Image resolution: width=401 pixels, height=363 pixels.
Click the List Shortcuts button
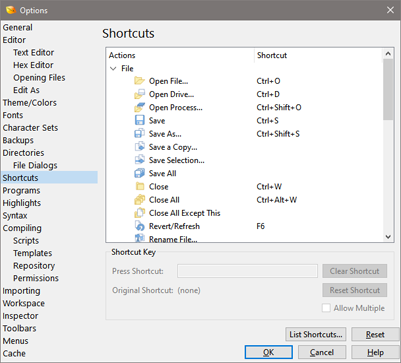pyautogui.click(x=316, y=334)
